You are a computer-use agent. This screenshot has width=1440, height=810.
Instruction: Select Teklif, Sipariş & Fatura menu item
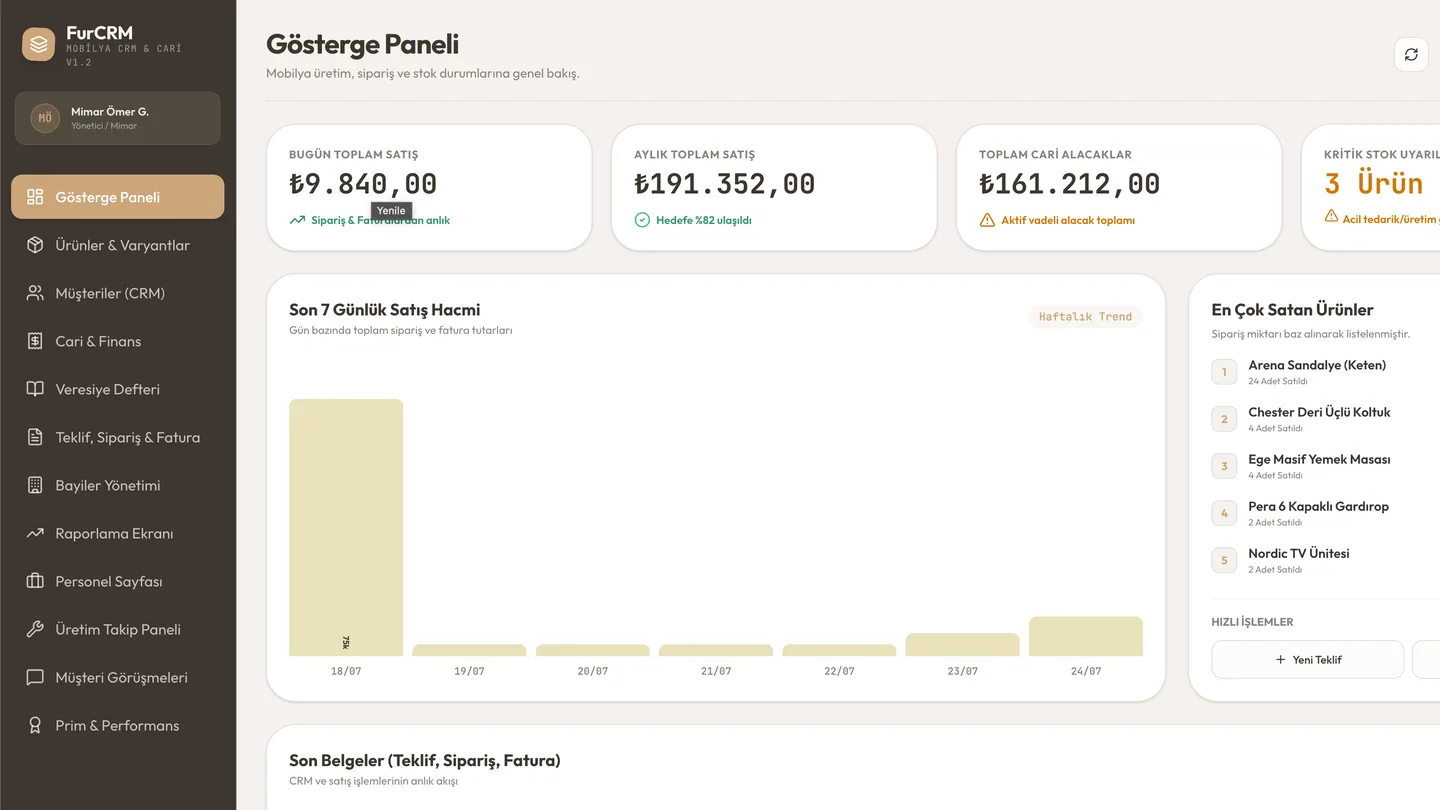click(118, 437)
